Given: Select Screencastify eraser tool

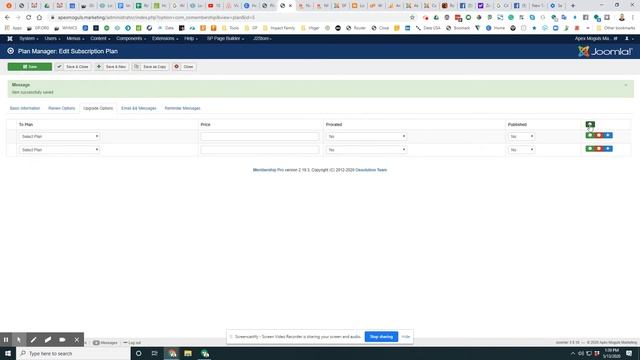Looking at the screenshot, I should tap(48, 340).
